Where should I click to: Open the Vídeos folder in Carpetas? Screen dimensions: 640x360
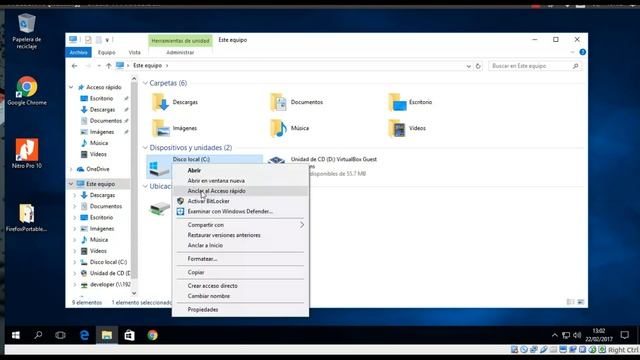(x=407, y=128)
